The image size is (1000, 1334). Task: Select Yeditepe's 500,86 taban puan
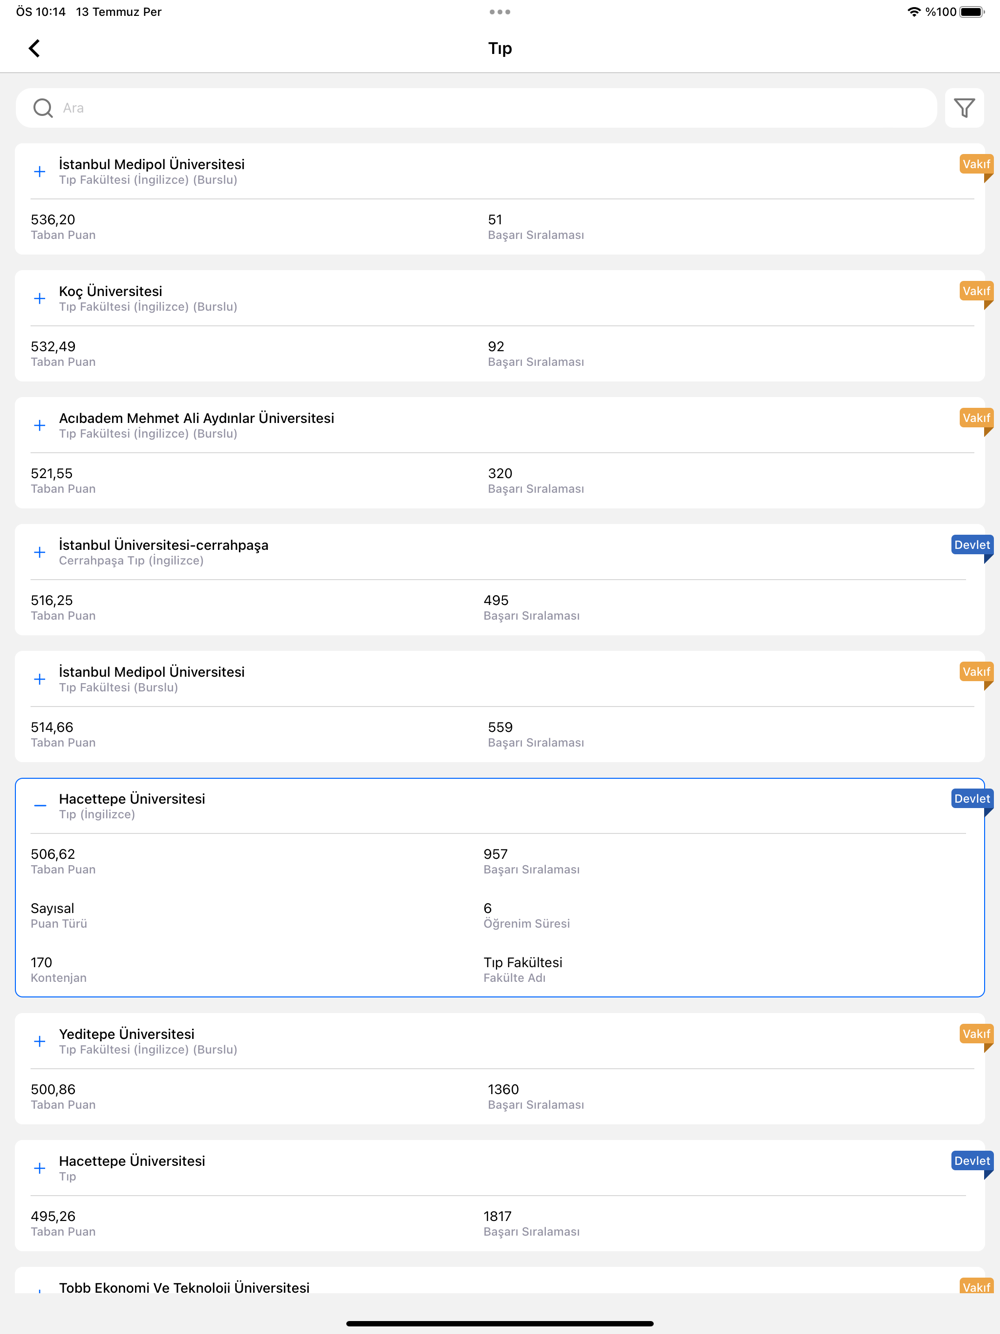(x=53, y=1090)
